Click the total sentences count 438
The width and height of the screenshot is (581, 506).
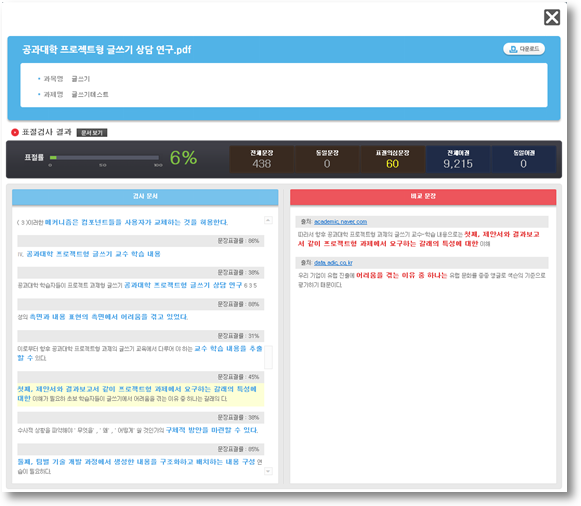[x=262, y=164]
